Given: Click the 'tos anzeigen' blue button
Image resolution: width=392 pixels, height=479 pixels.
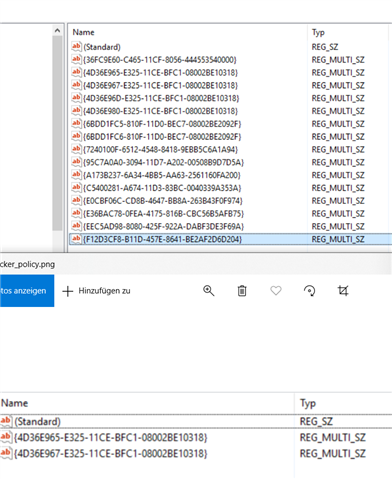Looking at the screenshot, I should point(27,291).
